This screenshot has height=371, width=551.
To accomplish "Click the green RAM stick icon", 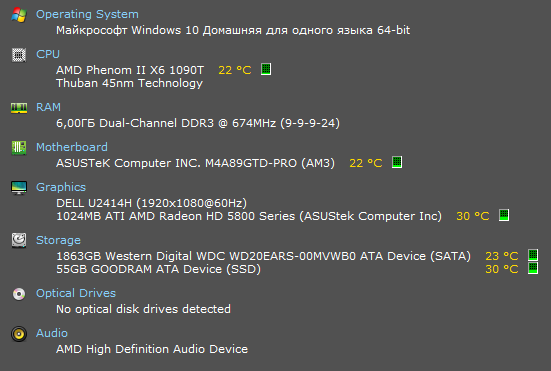I will tap(19, 108).
